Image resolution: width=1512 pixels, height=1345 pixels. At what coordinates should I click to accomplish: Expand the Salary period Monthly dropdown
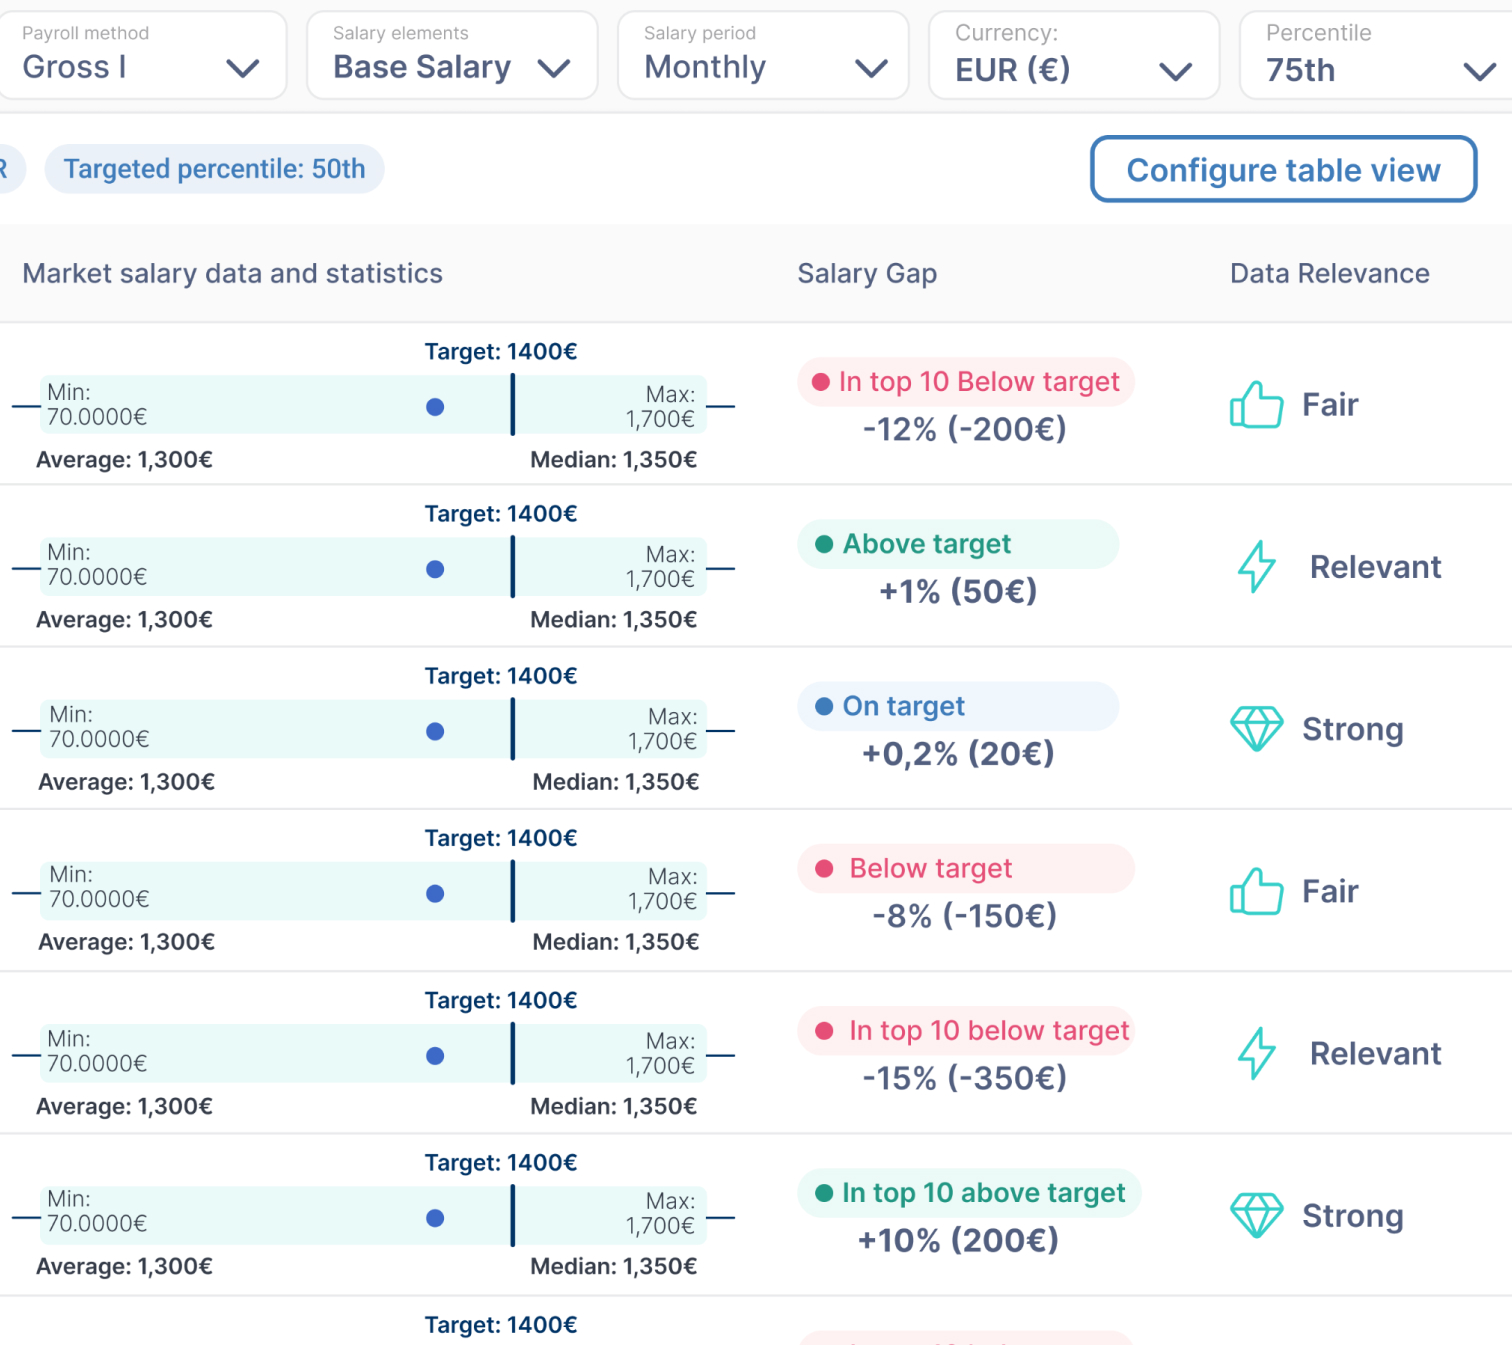[x=763, y=55]
